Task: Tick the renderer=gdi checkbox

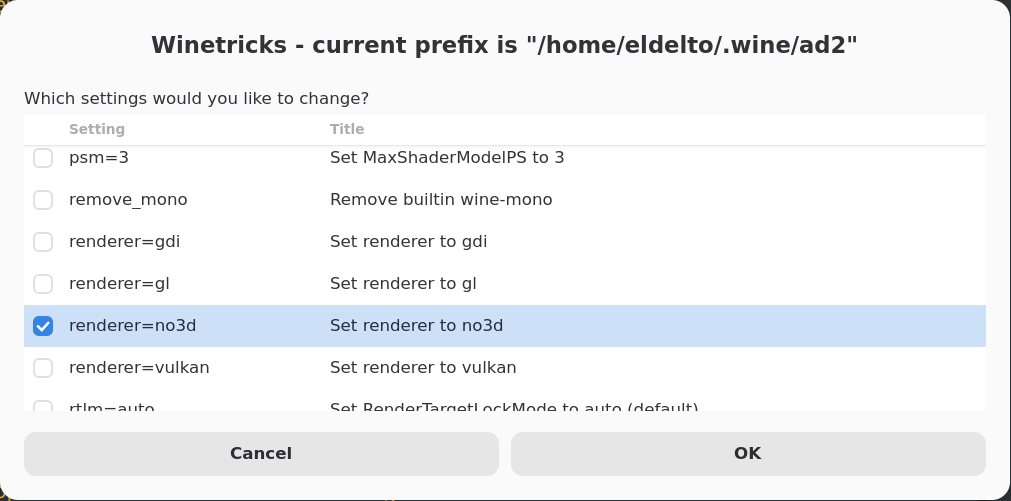Action: [x=43, y=242]
